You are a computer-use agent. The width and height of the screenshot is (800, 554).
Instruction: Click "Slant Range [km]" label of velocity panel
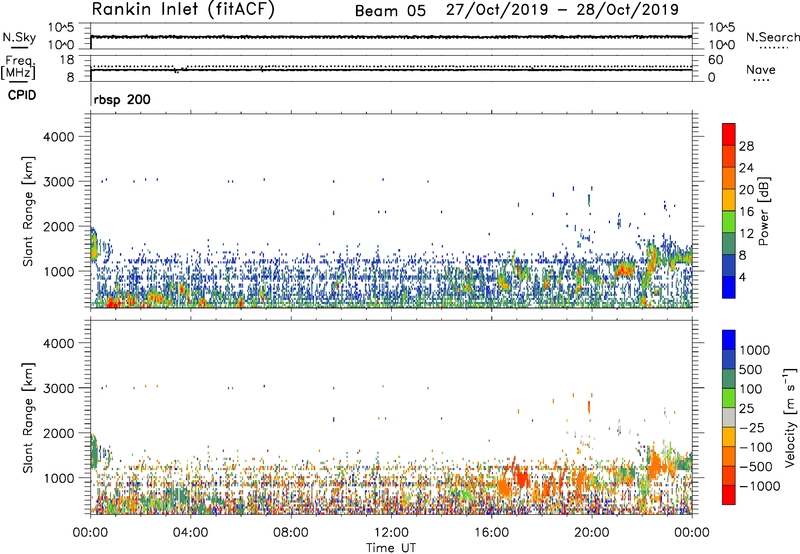click(x=28, y=418)
